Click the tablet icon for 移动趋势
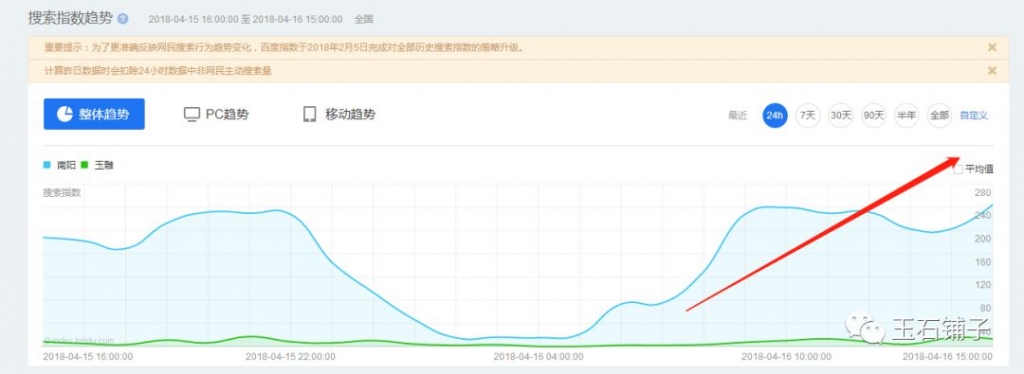 (310, 114)
